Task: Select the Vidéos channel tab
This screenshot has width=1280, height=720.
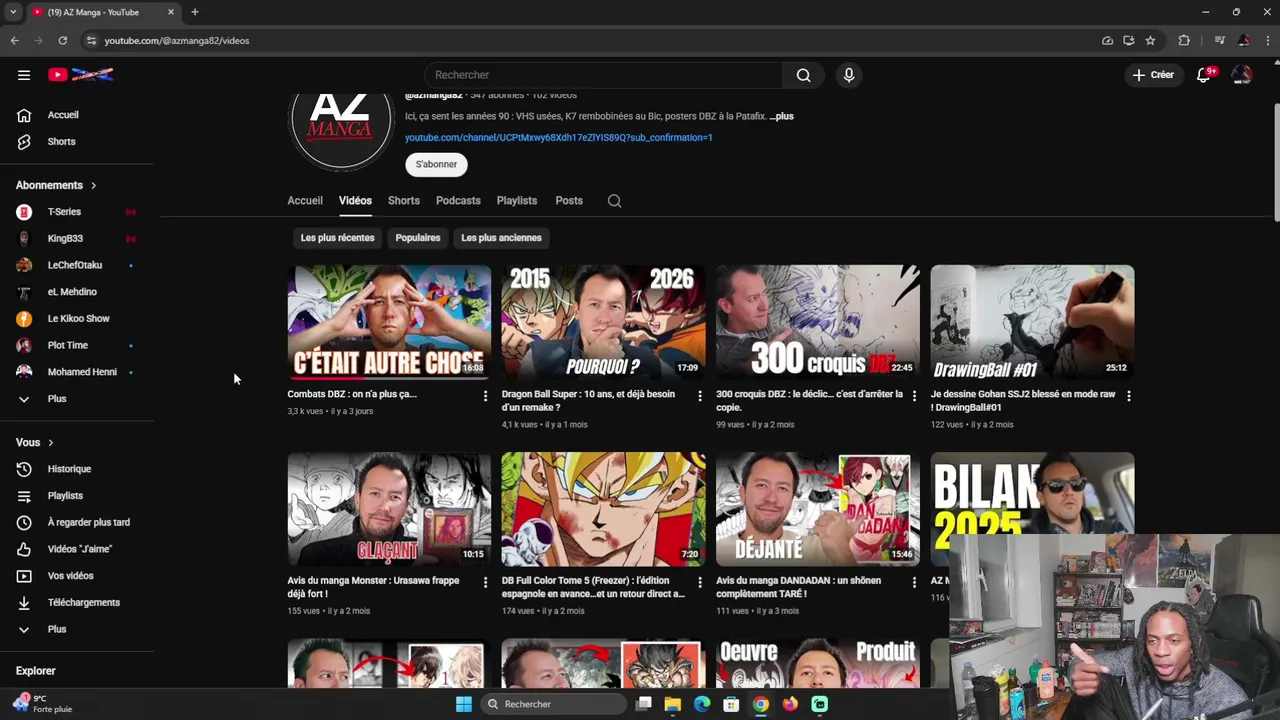Action: pos(355,201)
